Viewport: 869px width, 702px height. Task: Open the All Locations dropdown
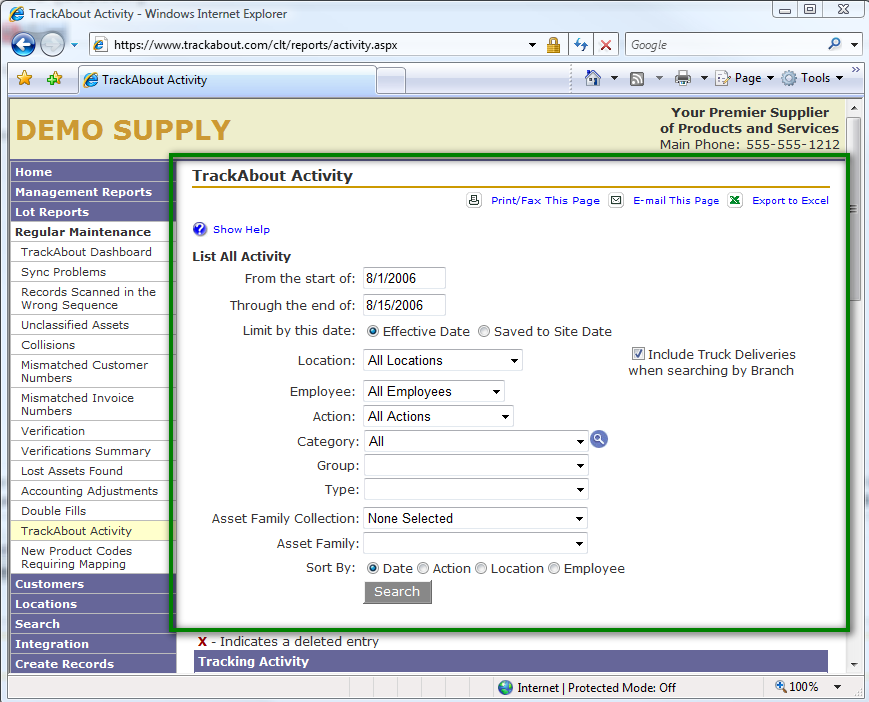coord(443,360)
